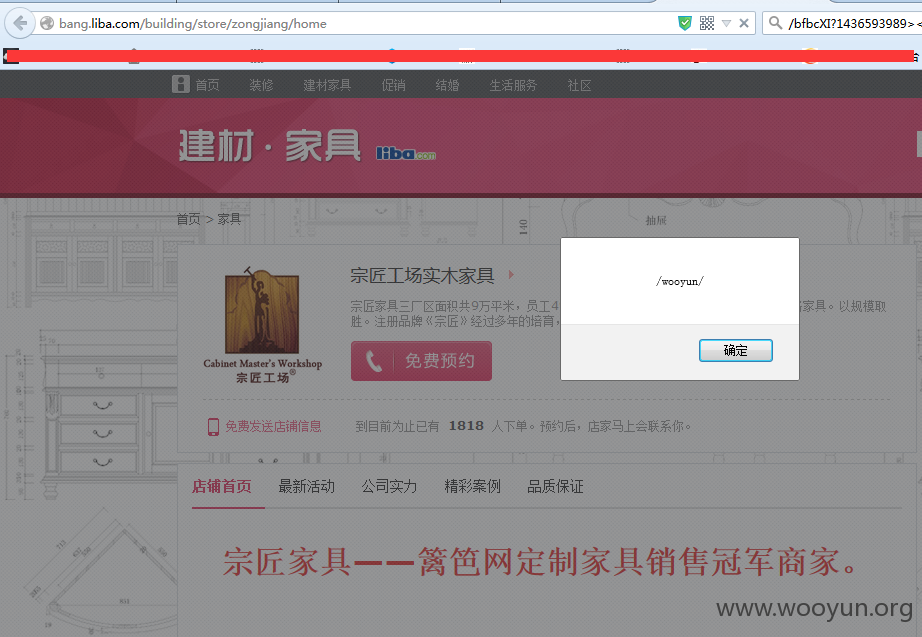The image size is (922, 637).
Task: Click the 建材·家具 banner heading
Action: pos(269,145)
